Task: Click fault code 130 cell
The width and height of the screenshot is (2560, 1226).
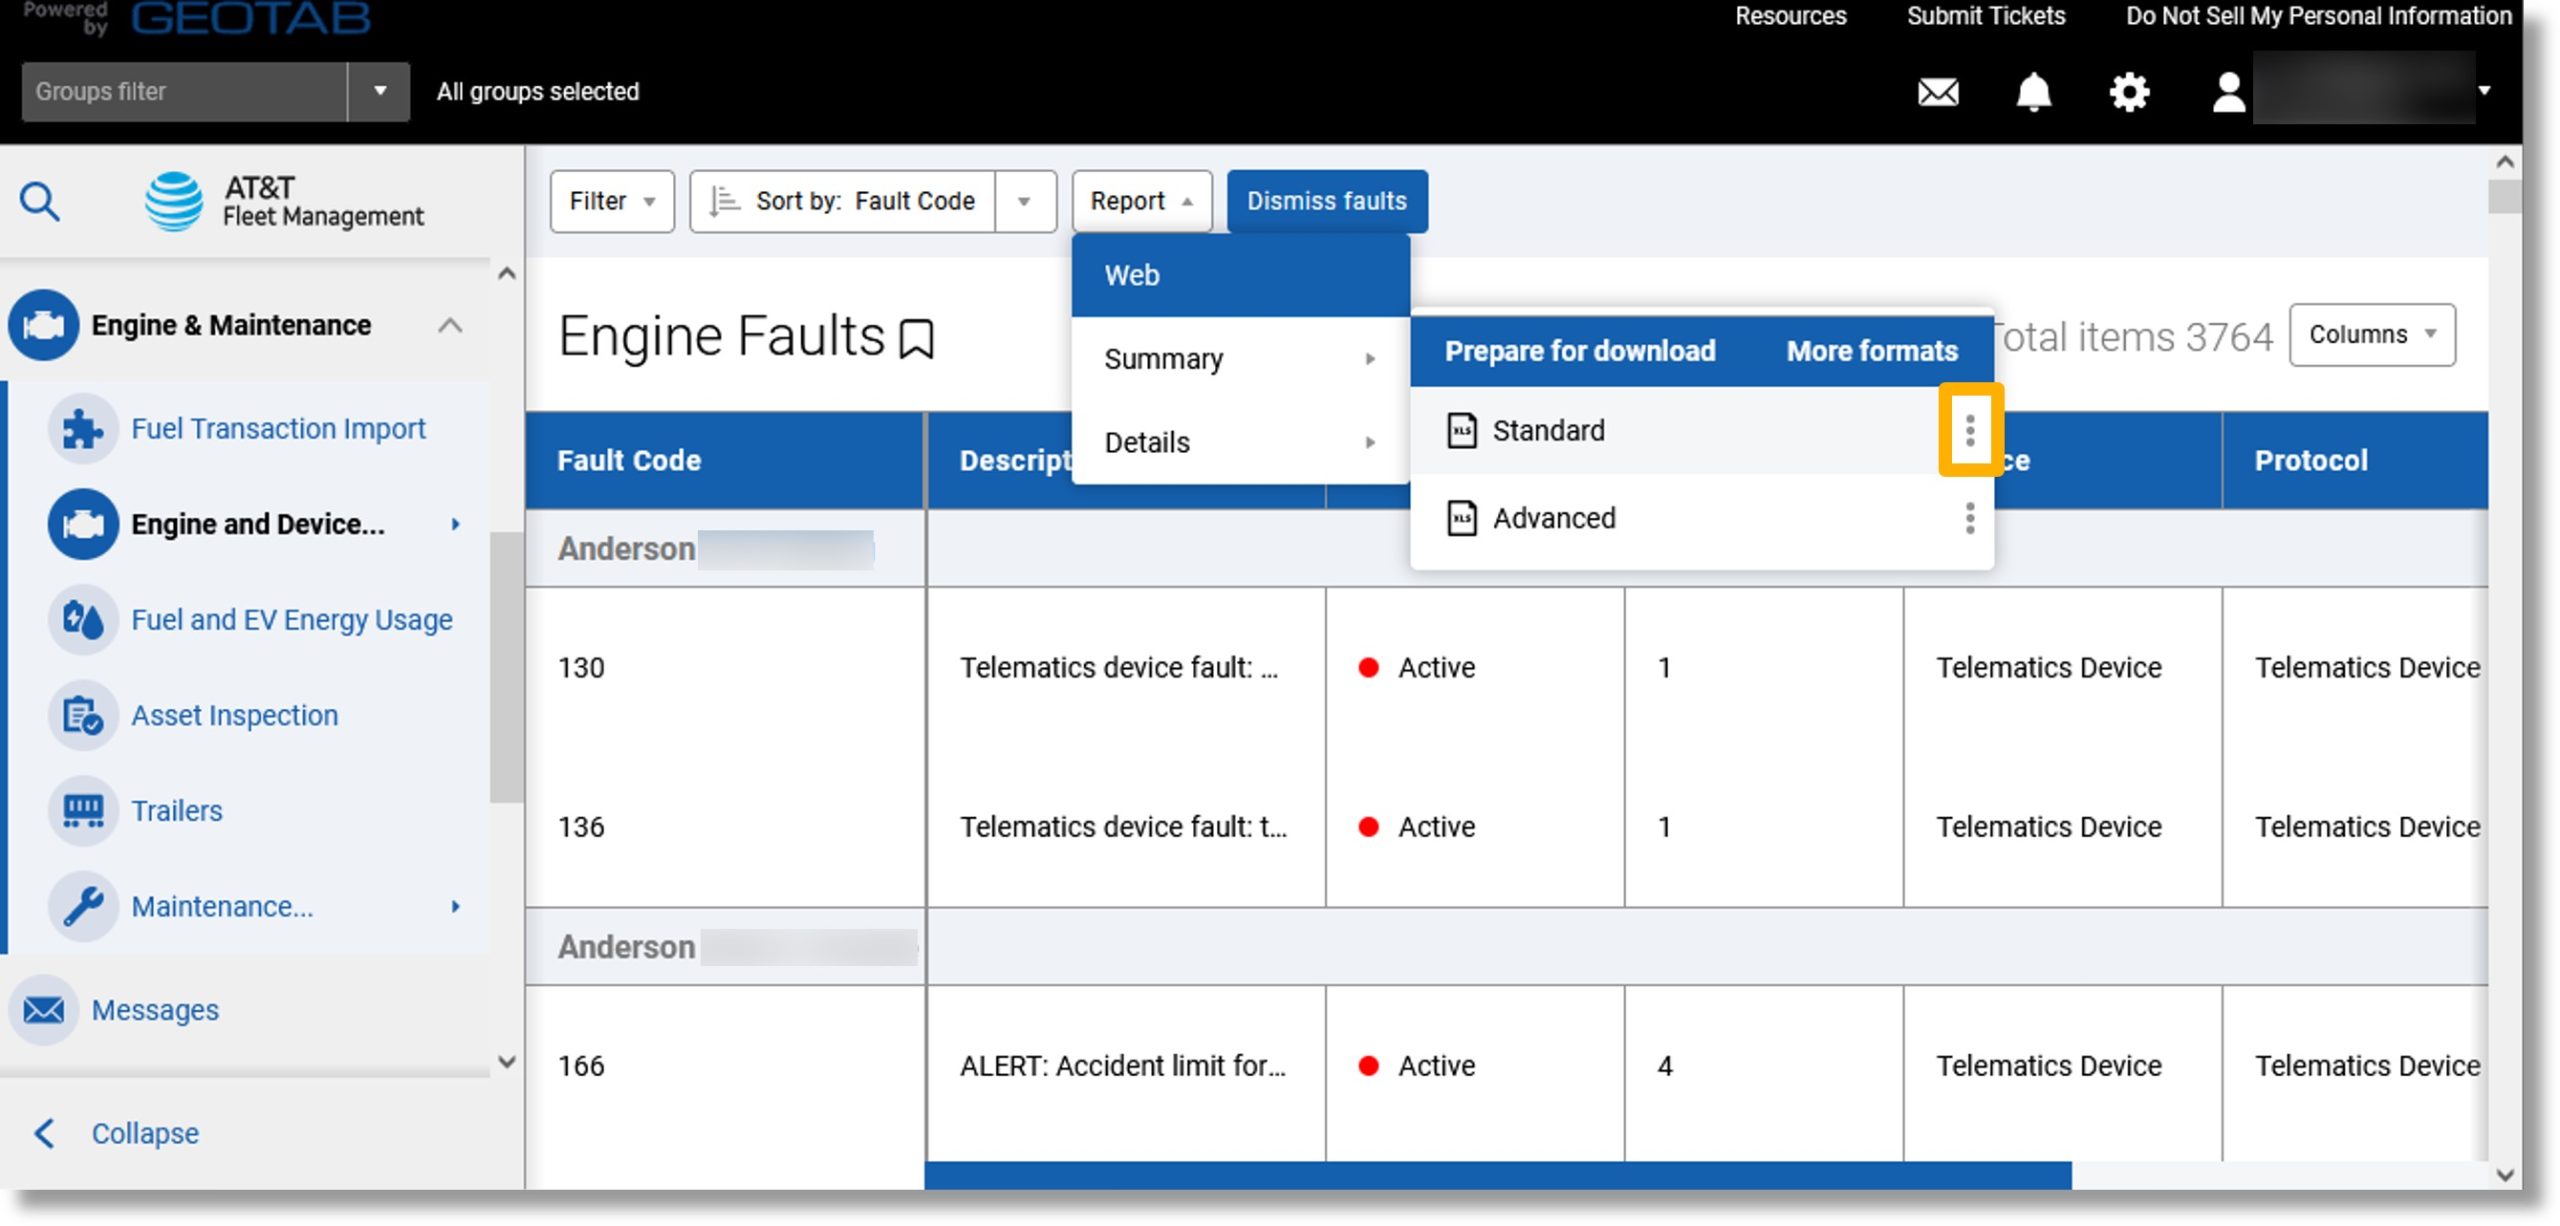Action: [725, 667]
